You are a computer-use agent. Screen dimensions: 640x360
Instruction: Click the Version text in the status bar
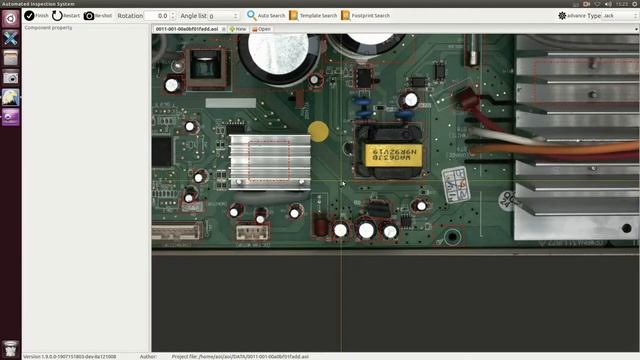pos(69,356)
